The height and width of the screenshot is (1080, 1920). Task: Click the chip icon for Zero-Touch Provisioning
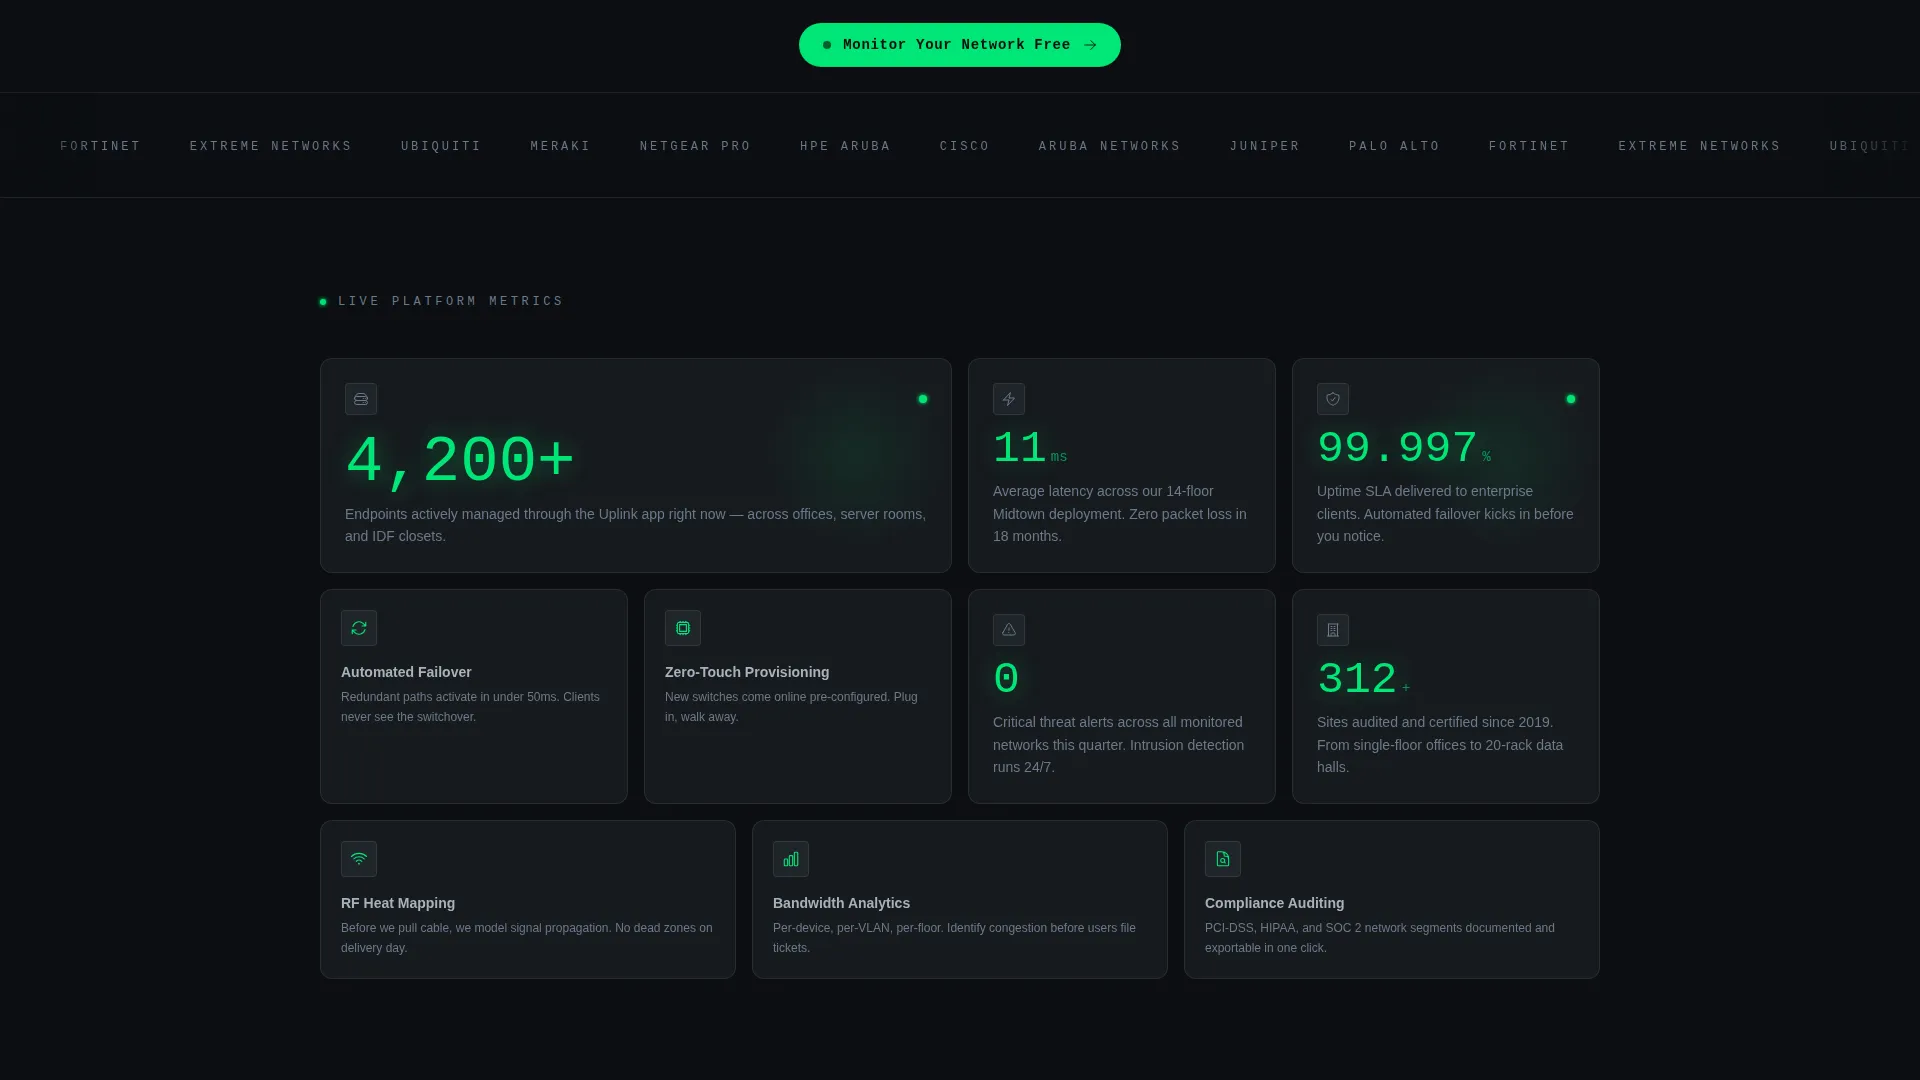coord(683,628)
